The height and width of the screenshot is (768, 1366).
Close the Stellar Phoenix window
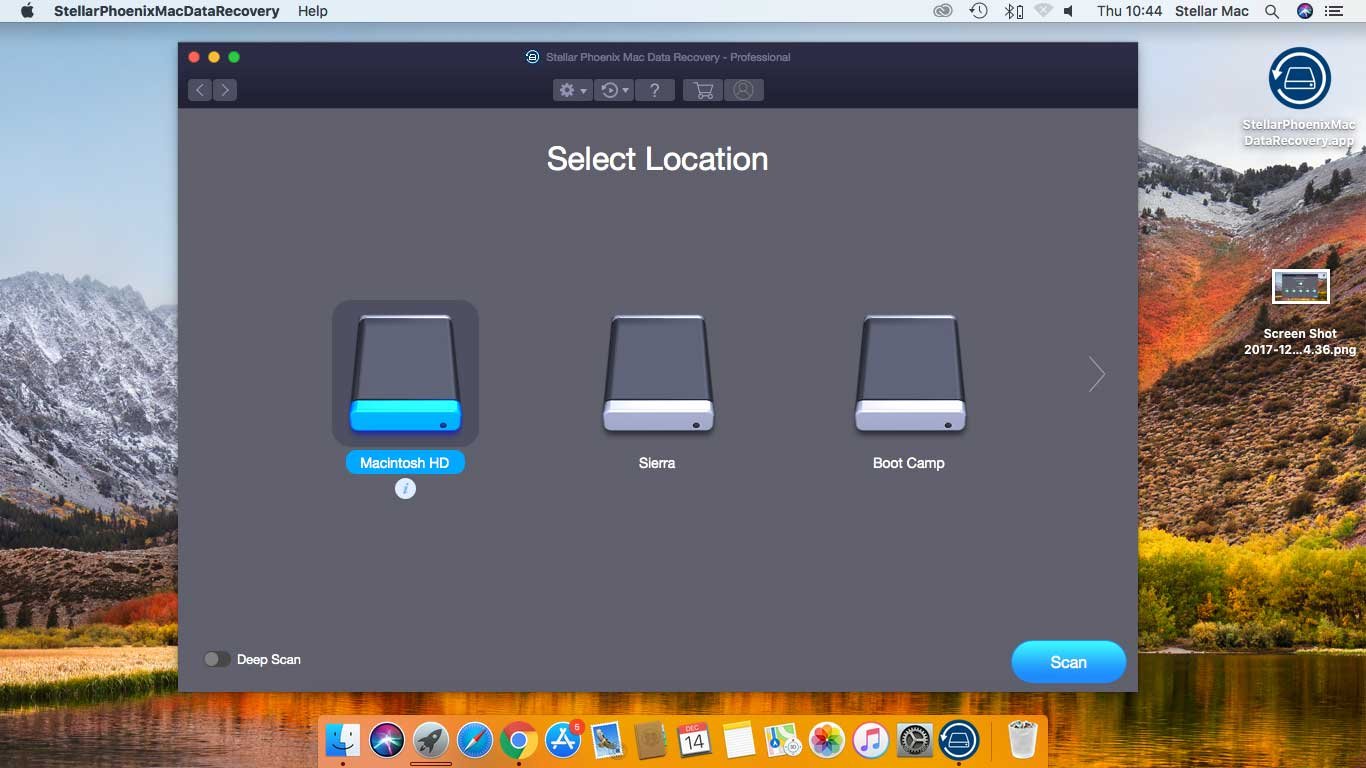[x=194, y=57]
